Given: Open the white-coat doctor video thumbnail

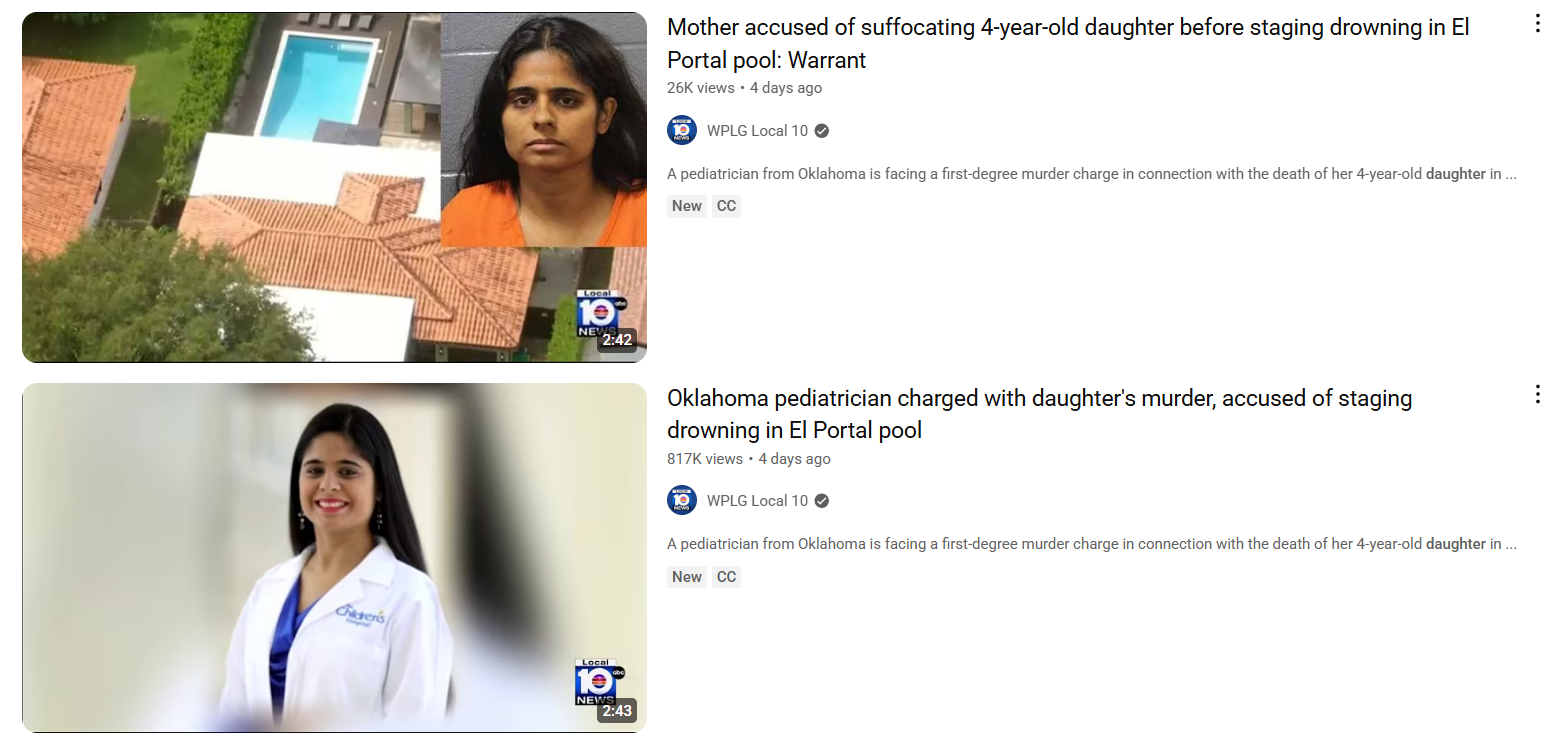Looking at the screenshot, I should tap(334, 558).
